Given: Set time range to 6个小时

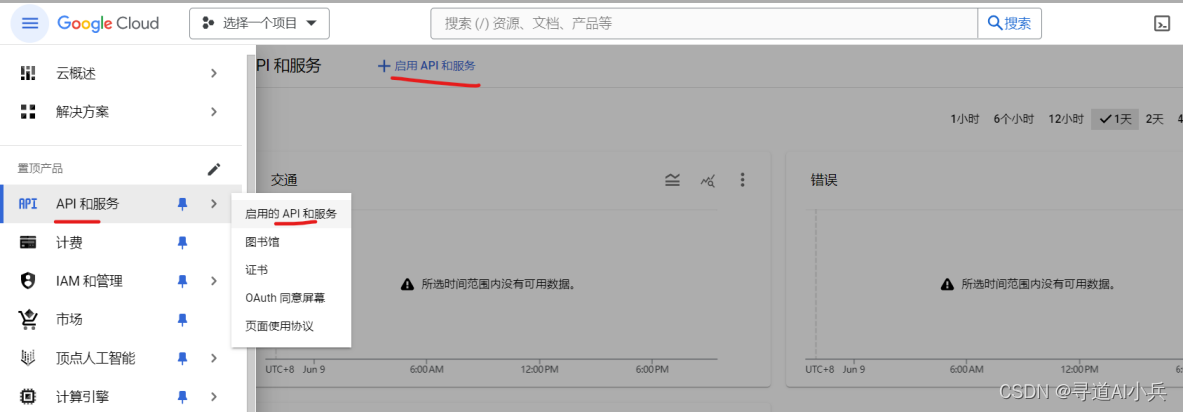Looking at the screenshot, I should (1013, 118).
